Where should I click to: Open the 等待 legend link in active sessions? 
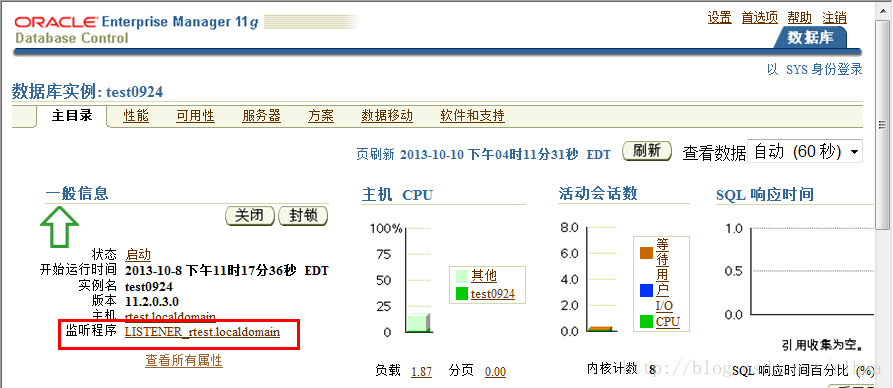662,252
